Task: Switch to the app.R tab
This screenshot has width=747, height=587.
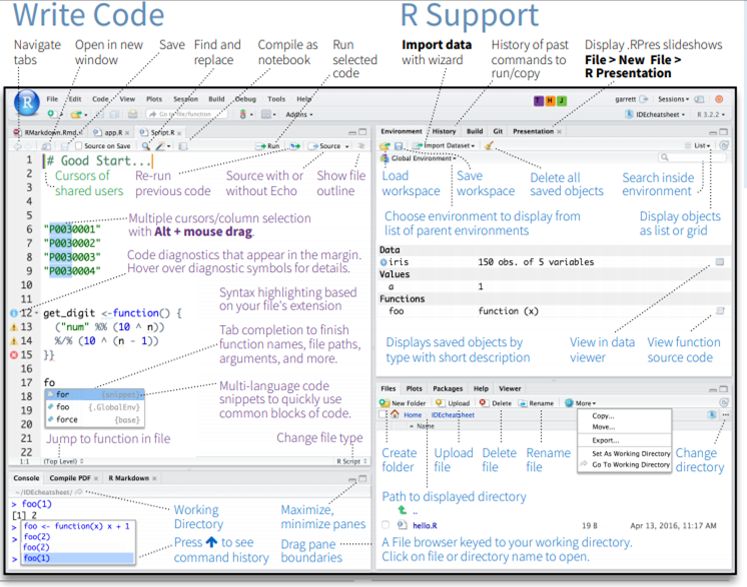Action: click(x=113, y=132)
